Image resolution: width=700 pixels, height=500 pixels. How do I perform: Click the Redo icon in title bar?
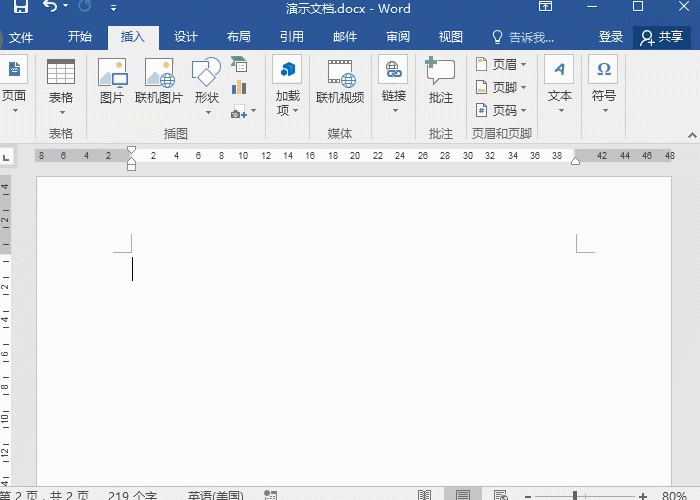click(84, 6)
